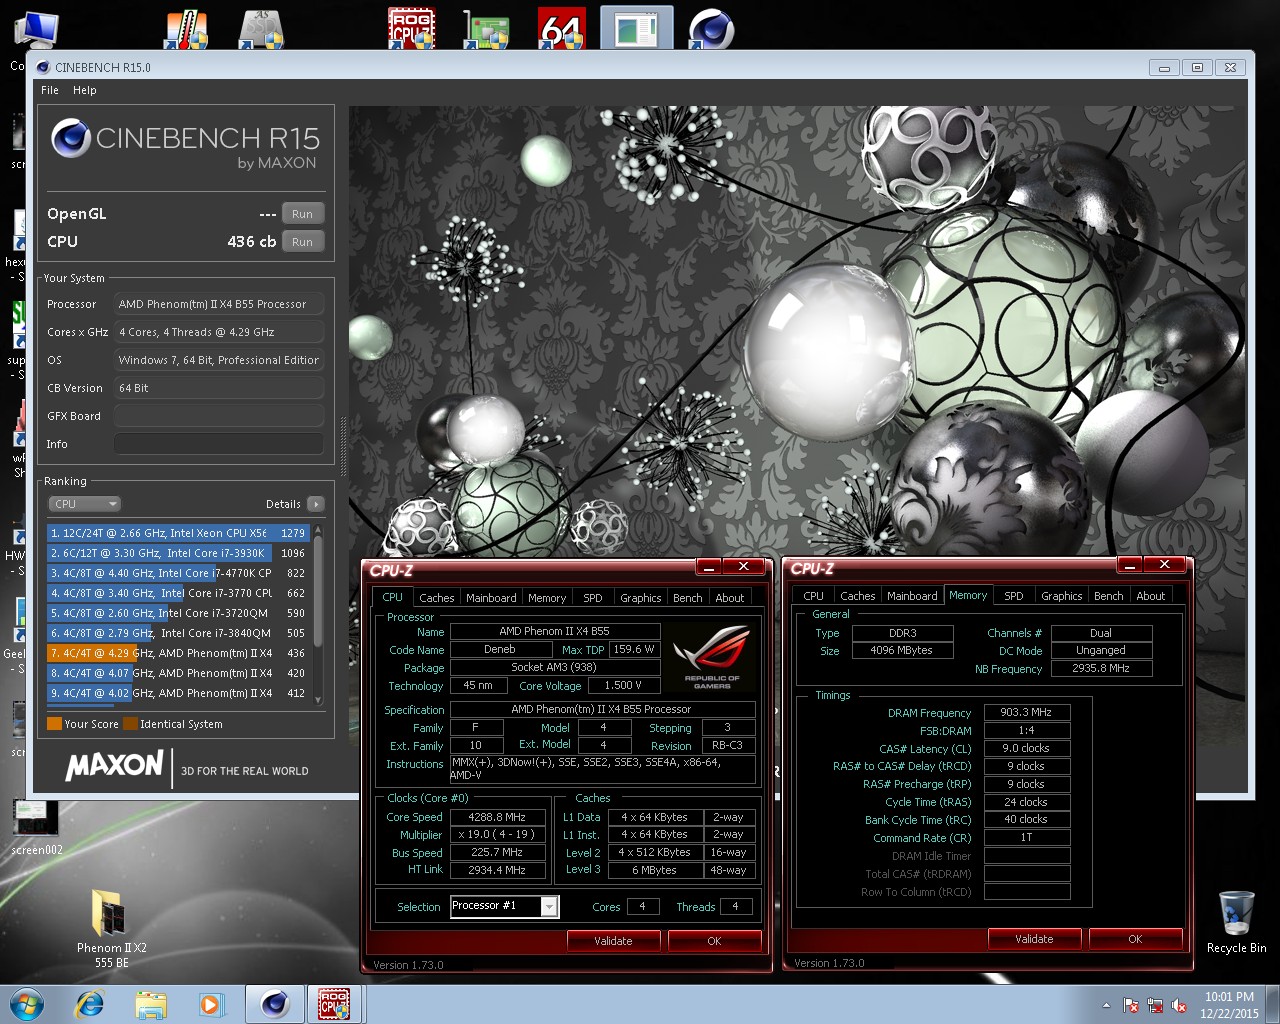Open the Recycle Bin
1280x1024 pixels.
1236,921
